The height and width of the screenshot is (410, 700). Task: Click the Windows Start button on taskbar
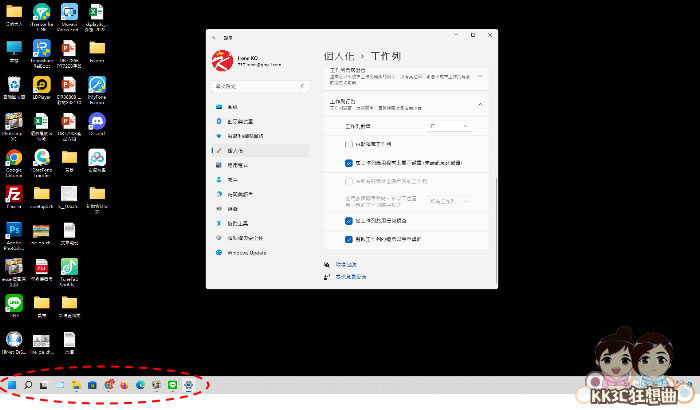click(x=12, y=384)
